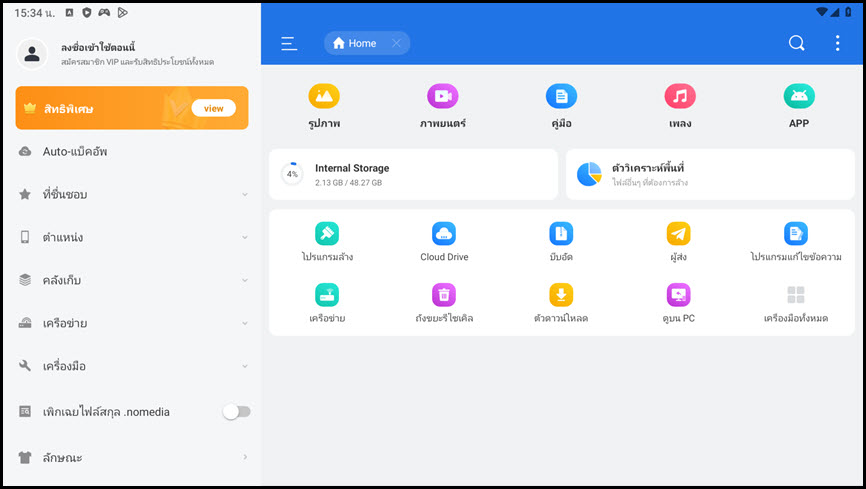866x489 pixels.
Task: Expand the ที่ชื่นชอบ favorites section
Action: (x=131, y=194)
